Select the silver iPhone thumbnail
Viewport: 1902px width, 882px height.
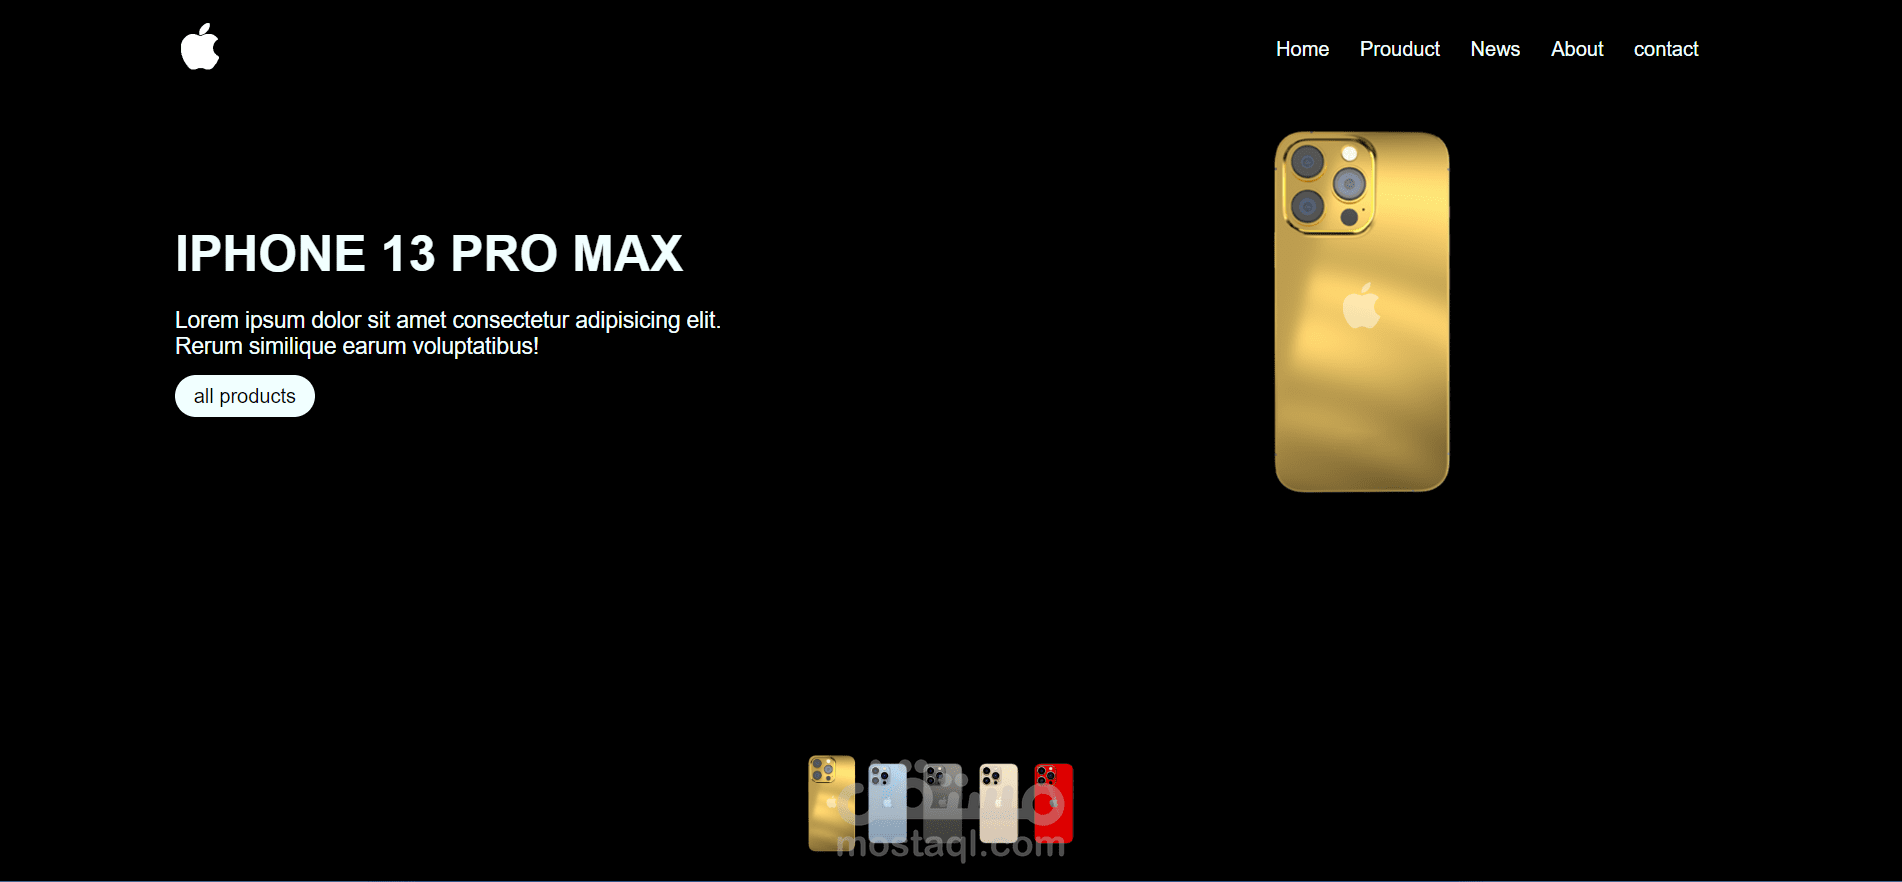(998, 803)
